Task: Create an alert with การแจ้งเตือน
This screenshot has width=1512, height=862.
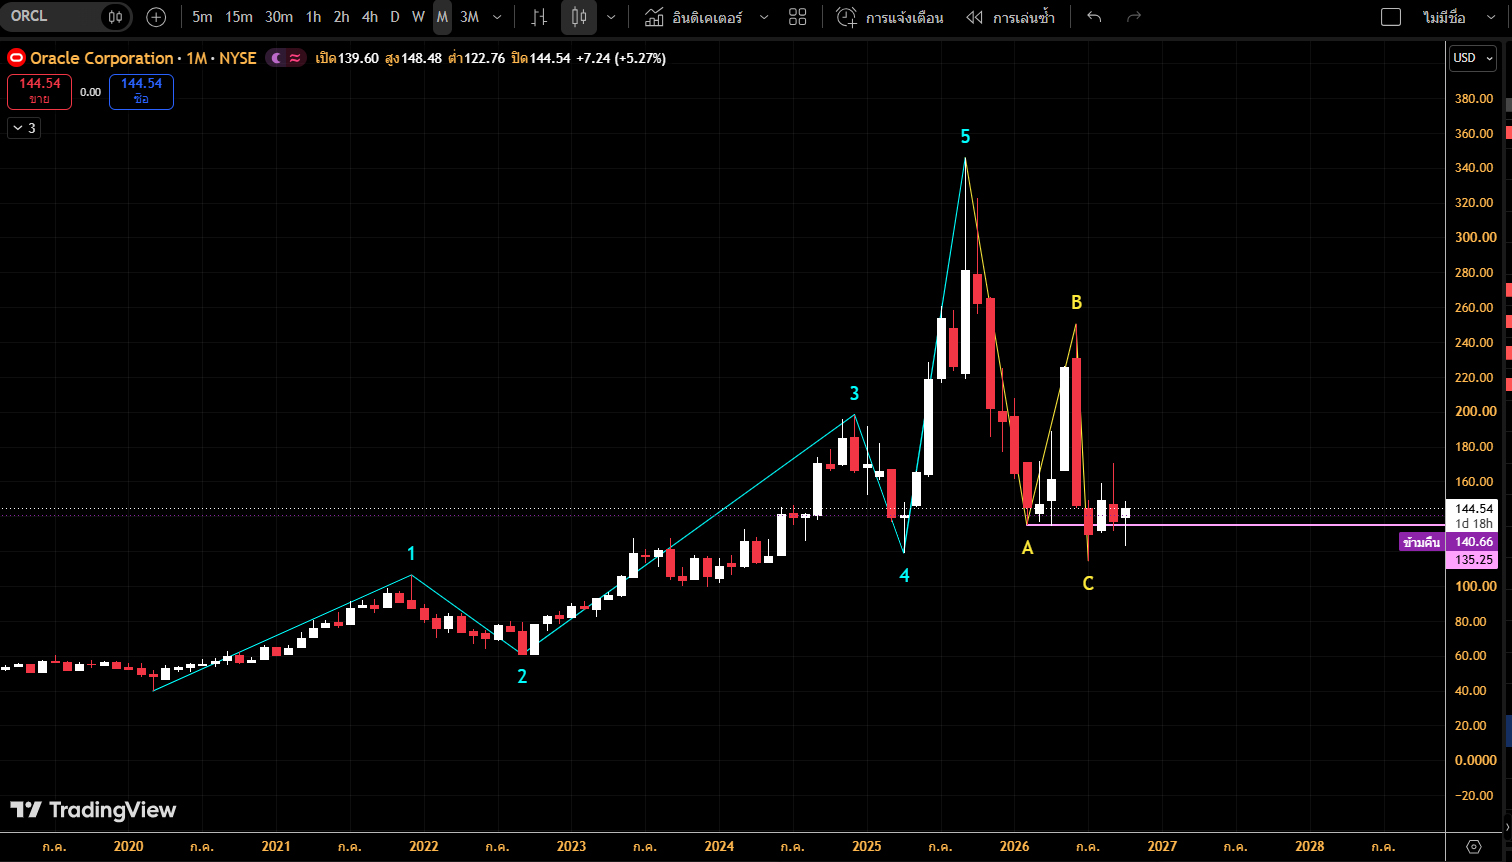Action: [x=890, y=16]
